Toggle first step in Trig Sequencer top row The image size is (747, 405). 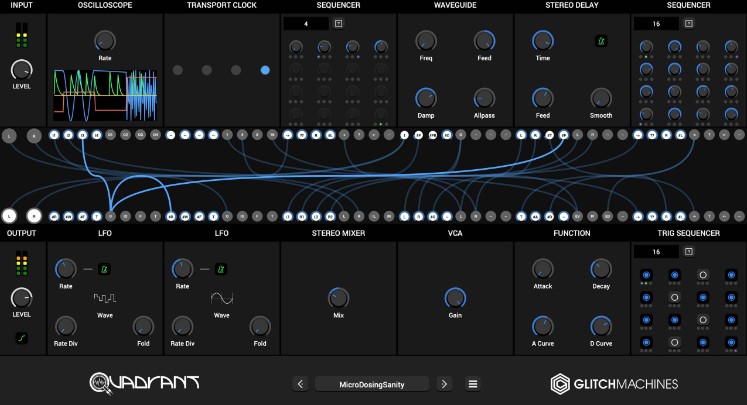click(646, 275)
